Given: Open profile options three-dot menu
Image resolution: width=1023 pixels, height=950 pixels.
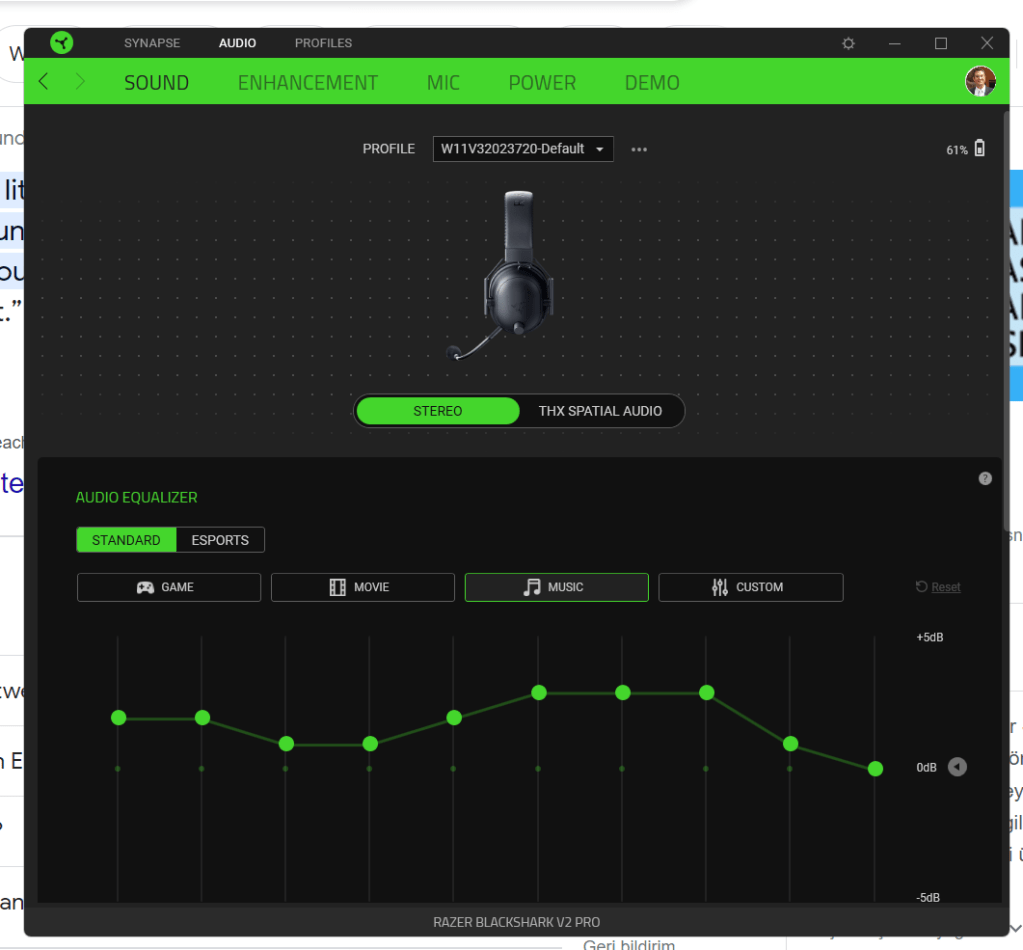Looking at the screenshot, I should (639, 149).
